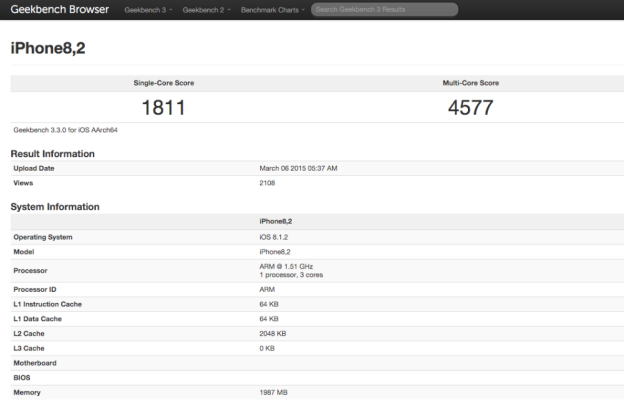Image resolution: width=624 pixels, height=406 pixels.
Task: Click the Multi-Core Score column header
Action: click(470, 83)
